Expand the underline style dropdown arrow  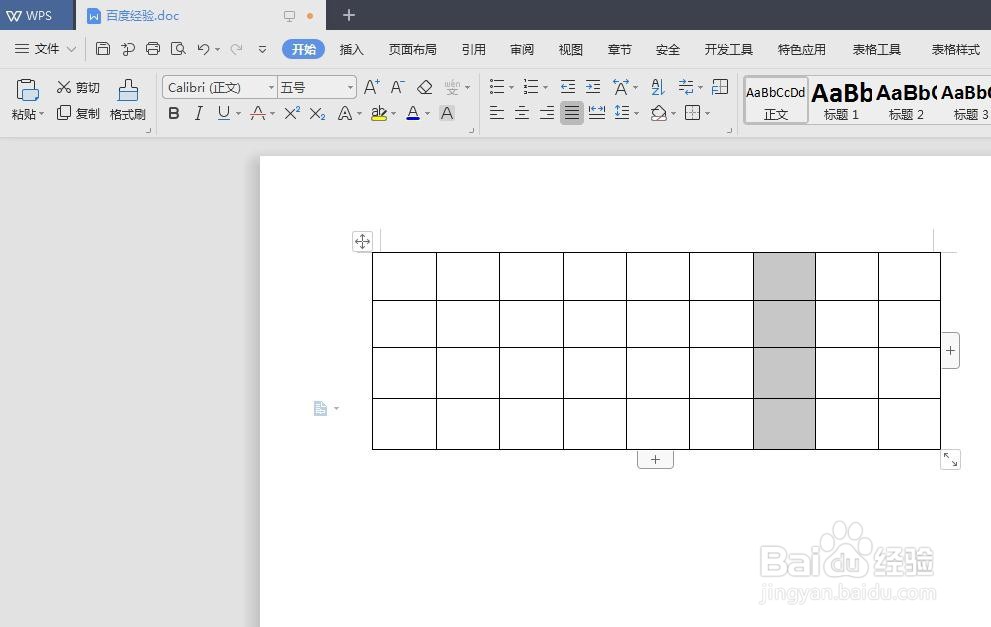click(x=238, y=114)
